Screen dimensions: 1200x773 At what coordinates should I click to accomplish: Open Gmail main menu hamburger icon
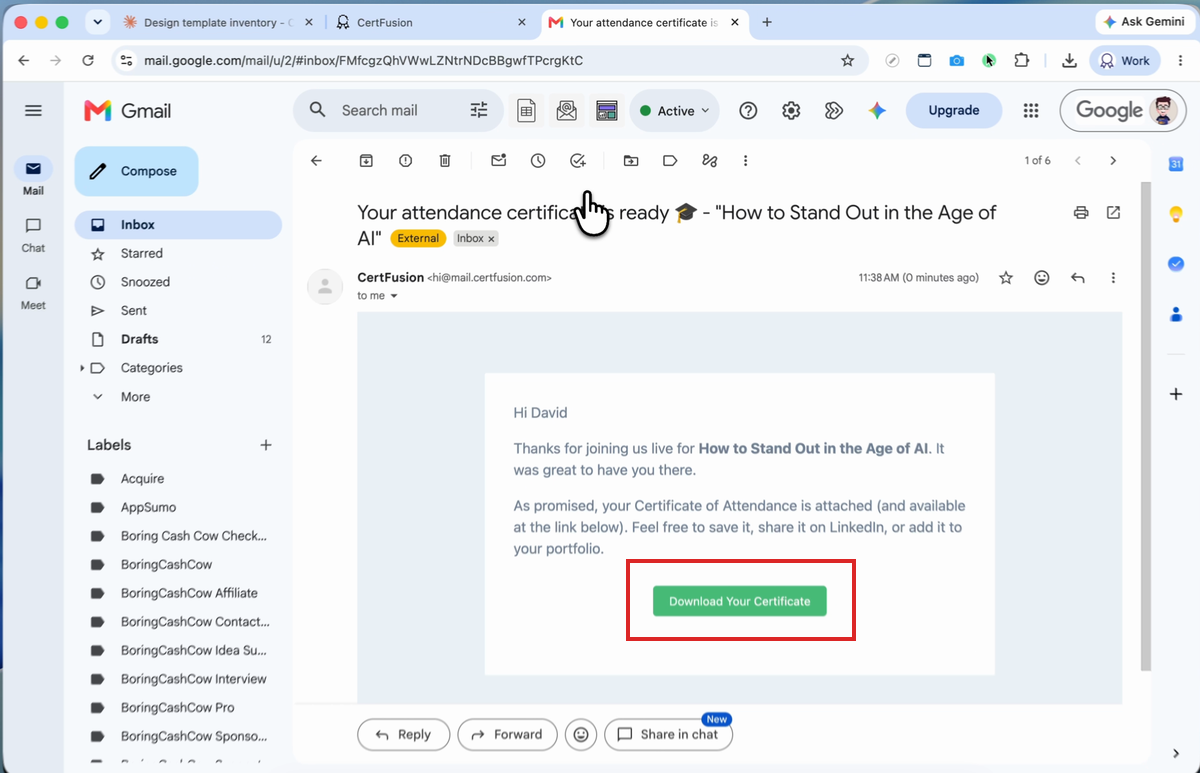tap(33, 111)
